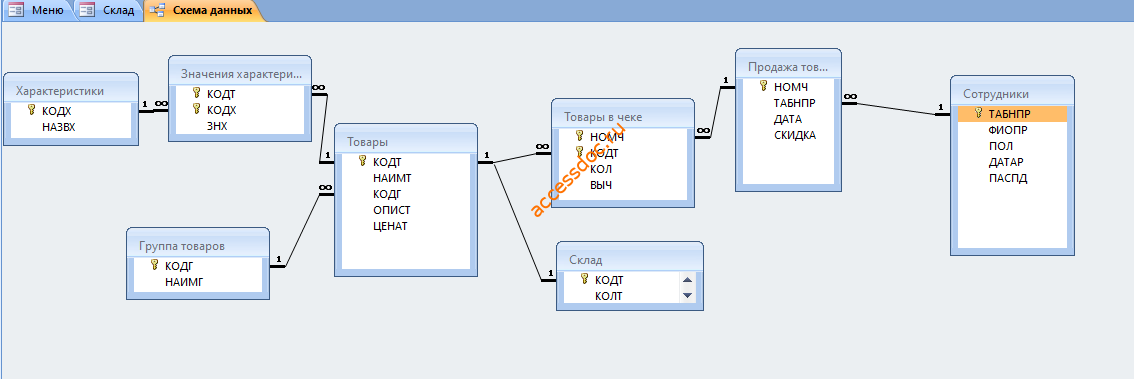Click the key icon beside ТАБНПР in Сотрудники
Viewport: 1134px width, 379px height.
pyautogui.click(x=979, y=113)
